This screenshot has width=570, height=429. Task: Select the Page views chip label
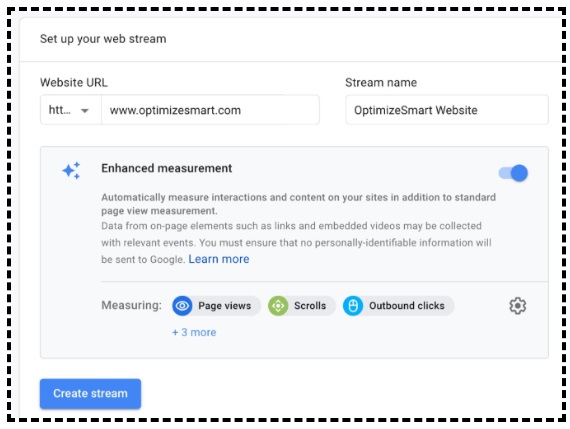(x=225, y=306)
